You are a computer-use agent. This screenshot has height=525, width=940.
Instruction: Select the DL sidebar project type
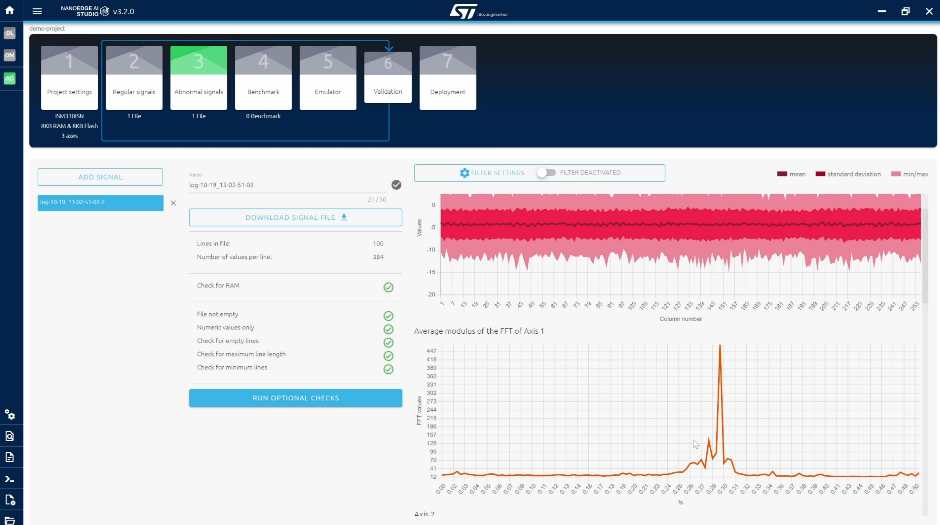pyautogui.click(x=10, y=33)
